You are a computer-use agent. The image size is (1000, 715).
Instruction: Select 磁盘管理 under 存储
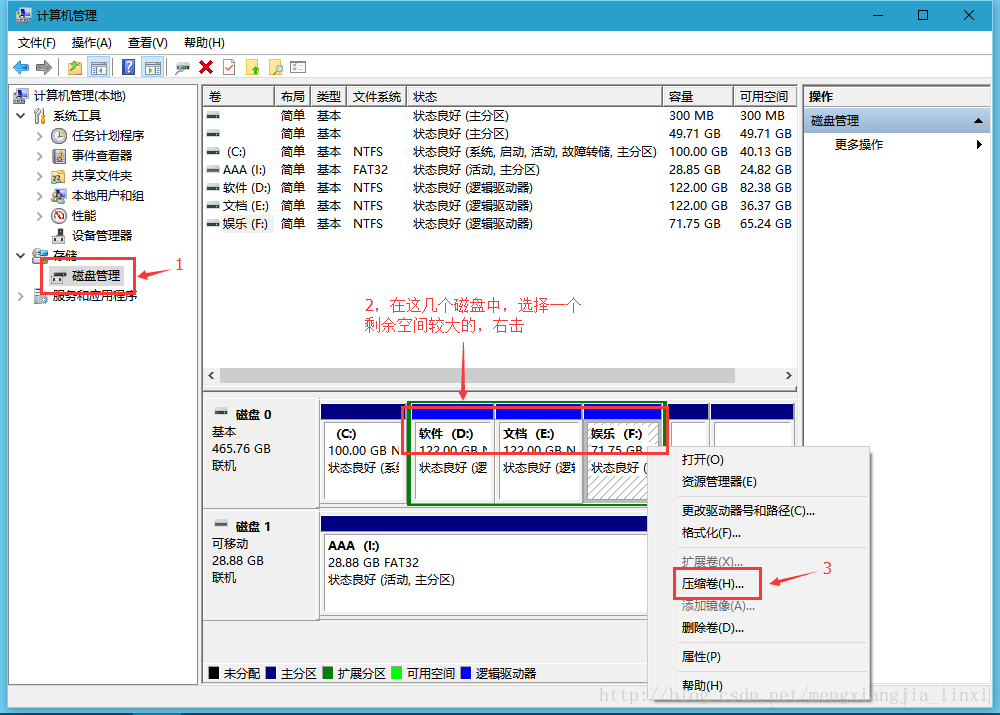click(95, 275)
